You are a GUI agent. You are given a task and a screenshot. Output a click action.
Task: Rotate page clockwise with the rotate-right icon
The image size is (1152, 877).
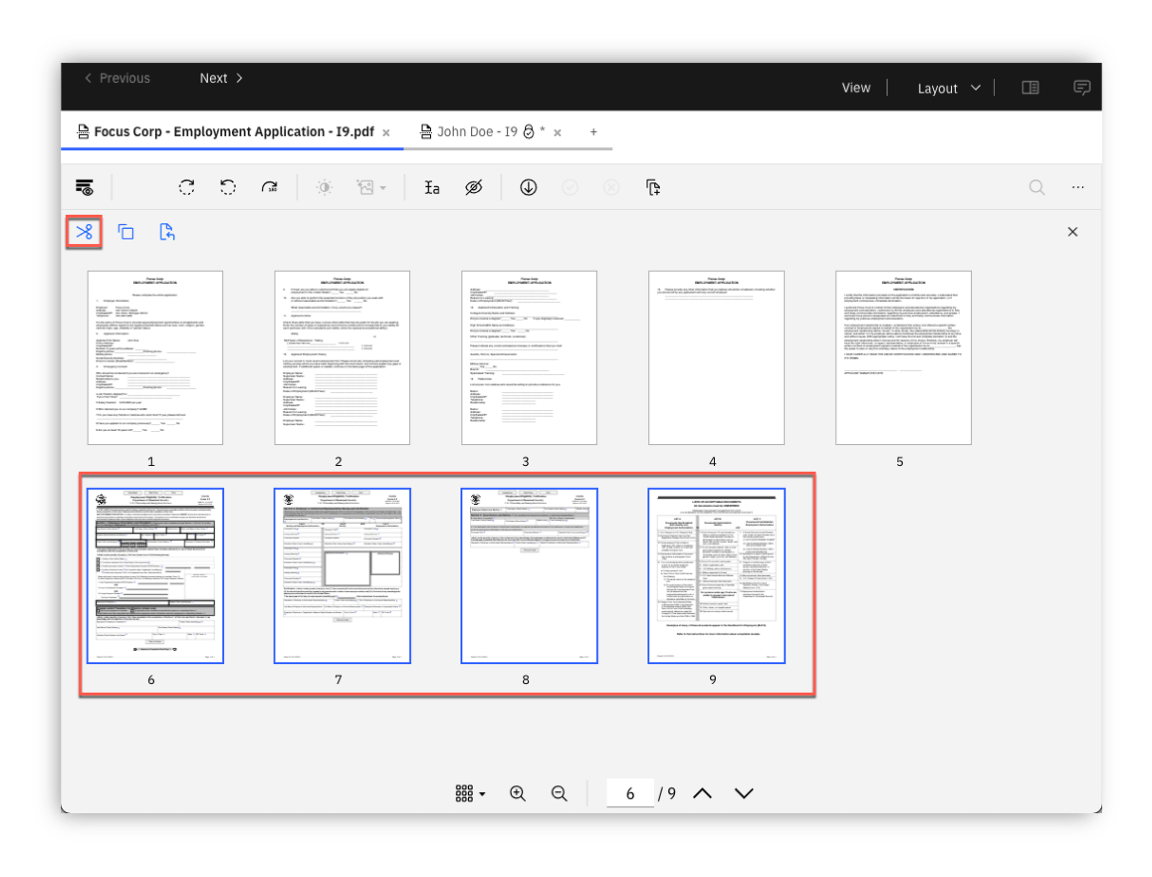[x=187, y=187]
